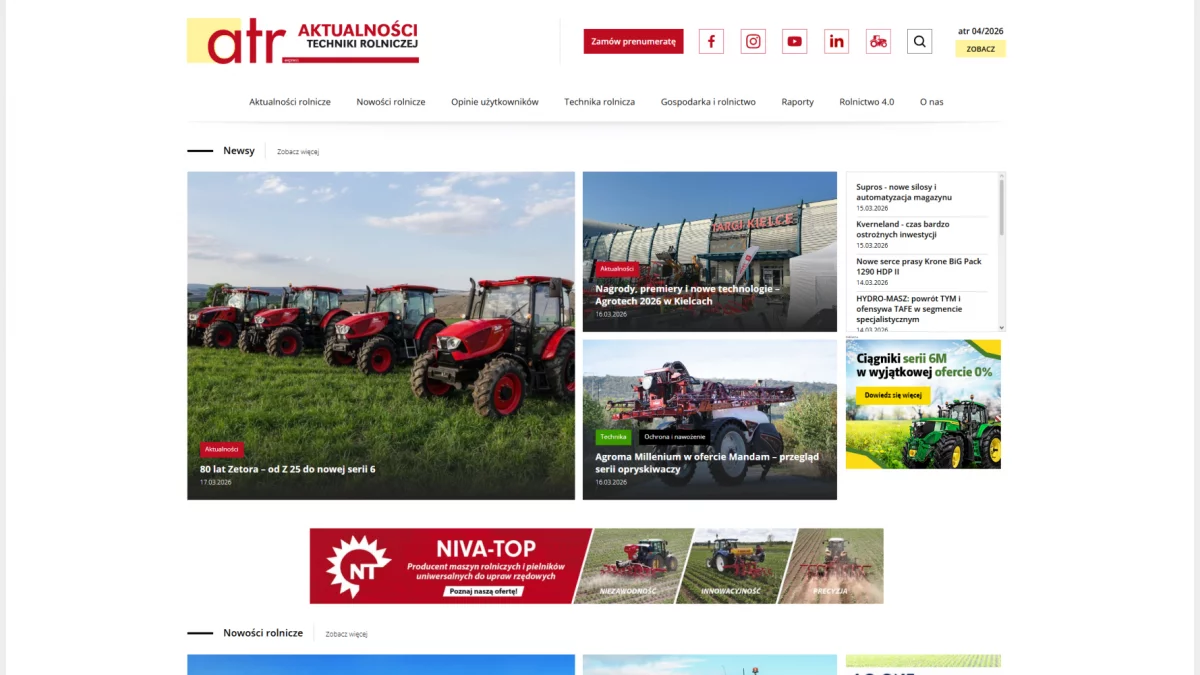Click the Ciągniki serii 6M advertisement
This screenshot has width=1200, height=675.
coord(923,404)
